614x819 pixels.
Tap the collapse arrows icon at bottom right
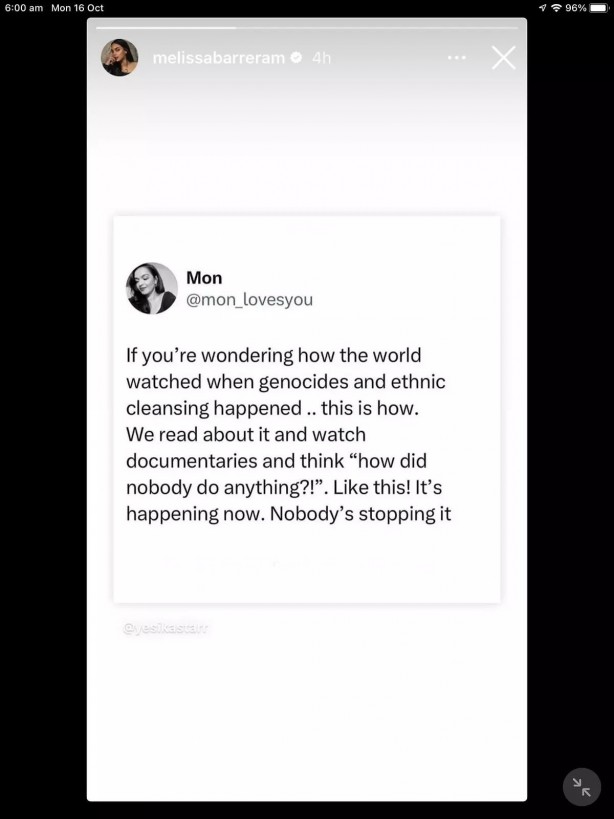click(x=581, y=786)
